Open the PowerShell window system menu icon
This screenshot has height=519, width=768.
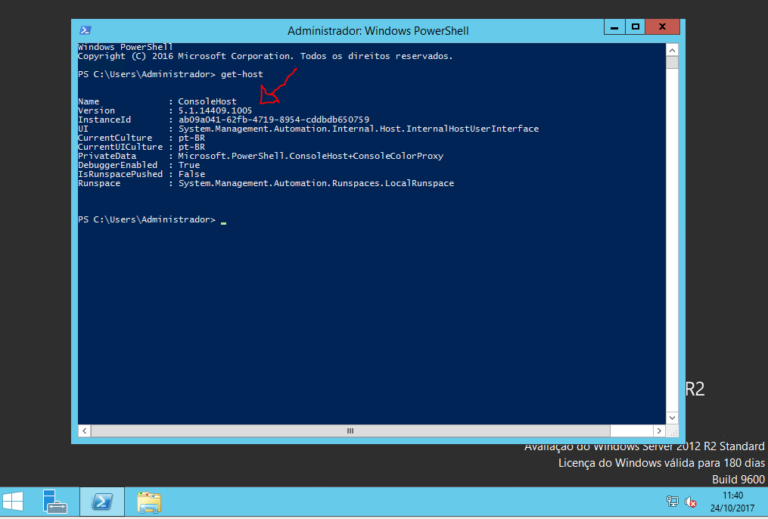click(x=87, y=30)
